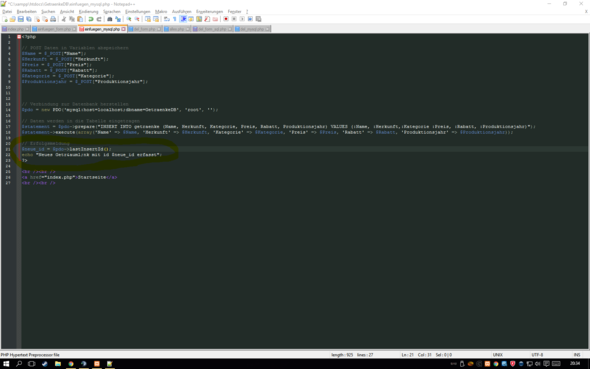
Task: Open the Suchen menu
Action: (48, 12)
